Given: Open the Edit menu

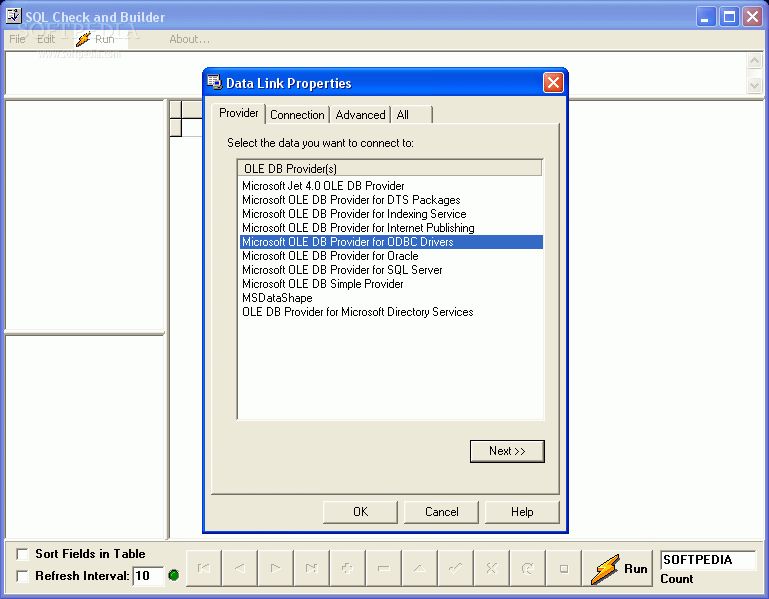Looking at the screenshot, I should point(46,39).
